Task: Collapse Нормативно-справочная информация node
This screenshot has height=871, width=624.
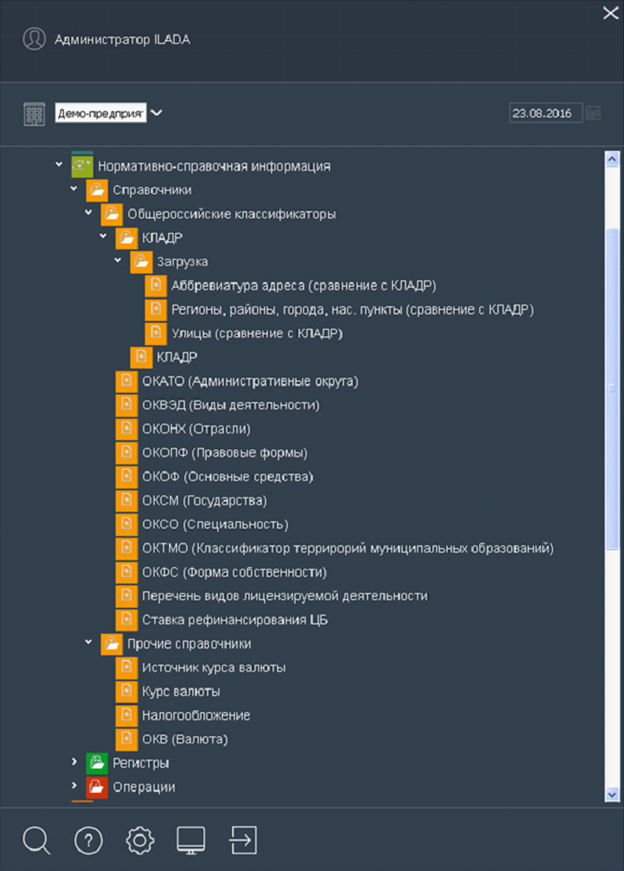Action: [59, 164]
